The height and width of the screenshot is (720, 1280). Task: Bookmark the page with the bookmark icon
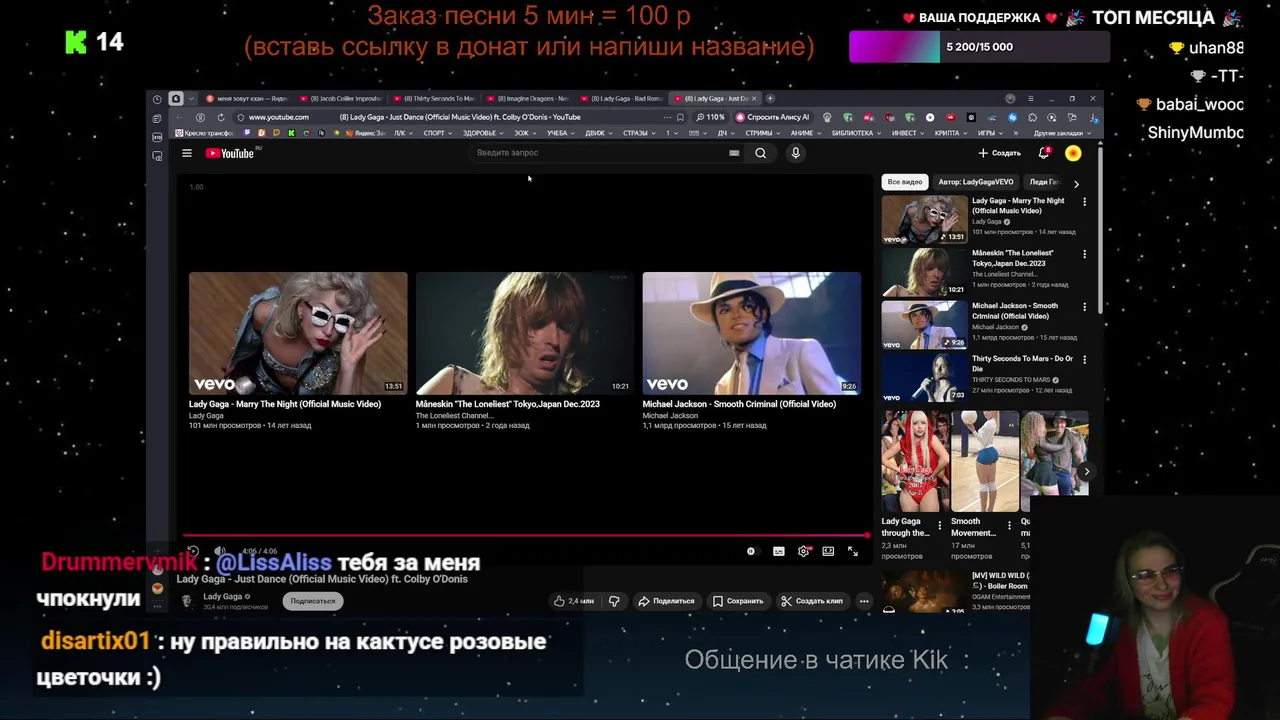680,117
